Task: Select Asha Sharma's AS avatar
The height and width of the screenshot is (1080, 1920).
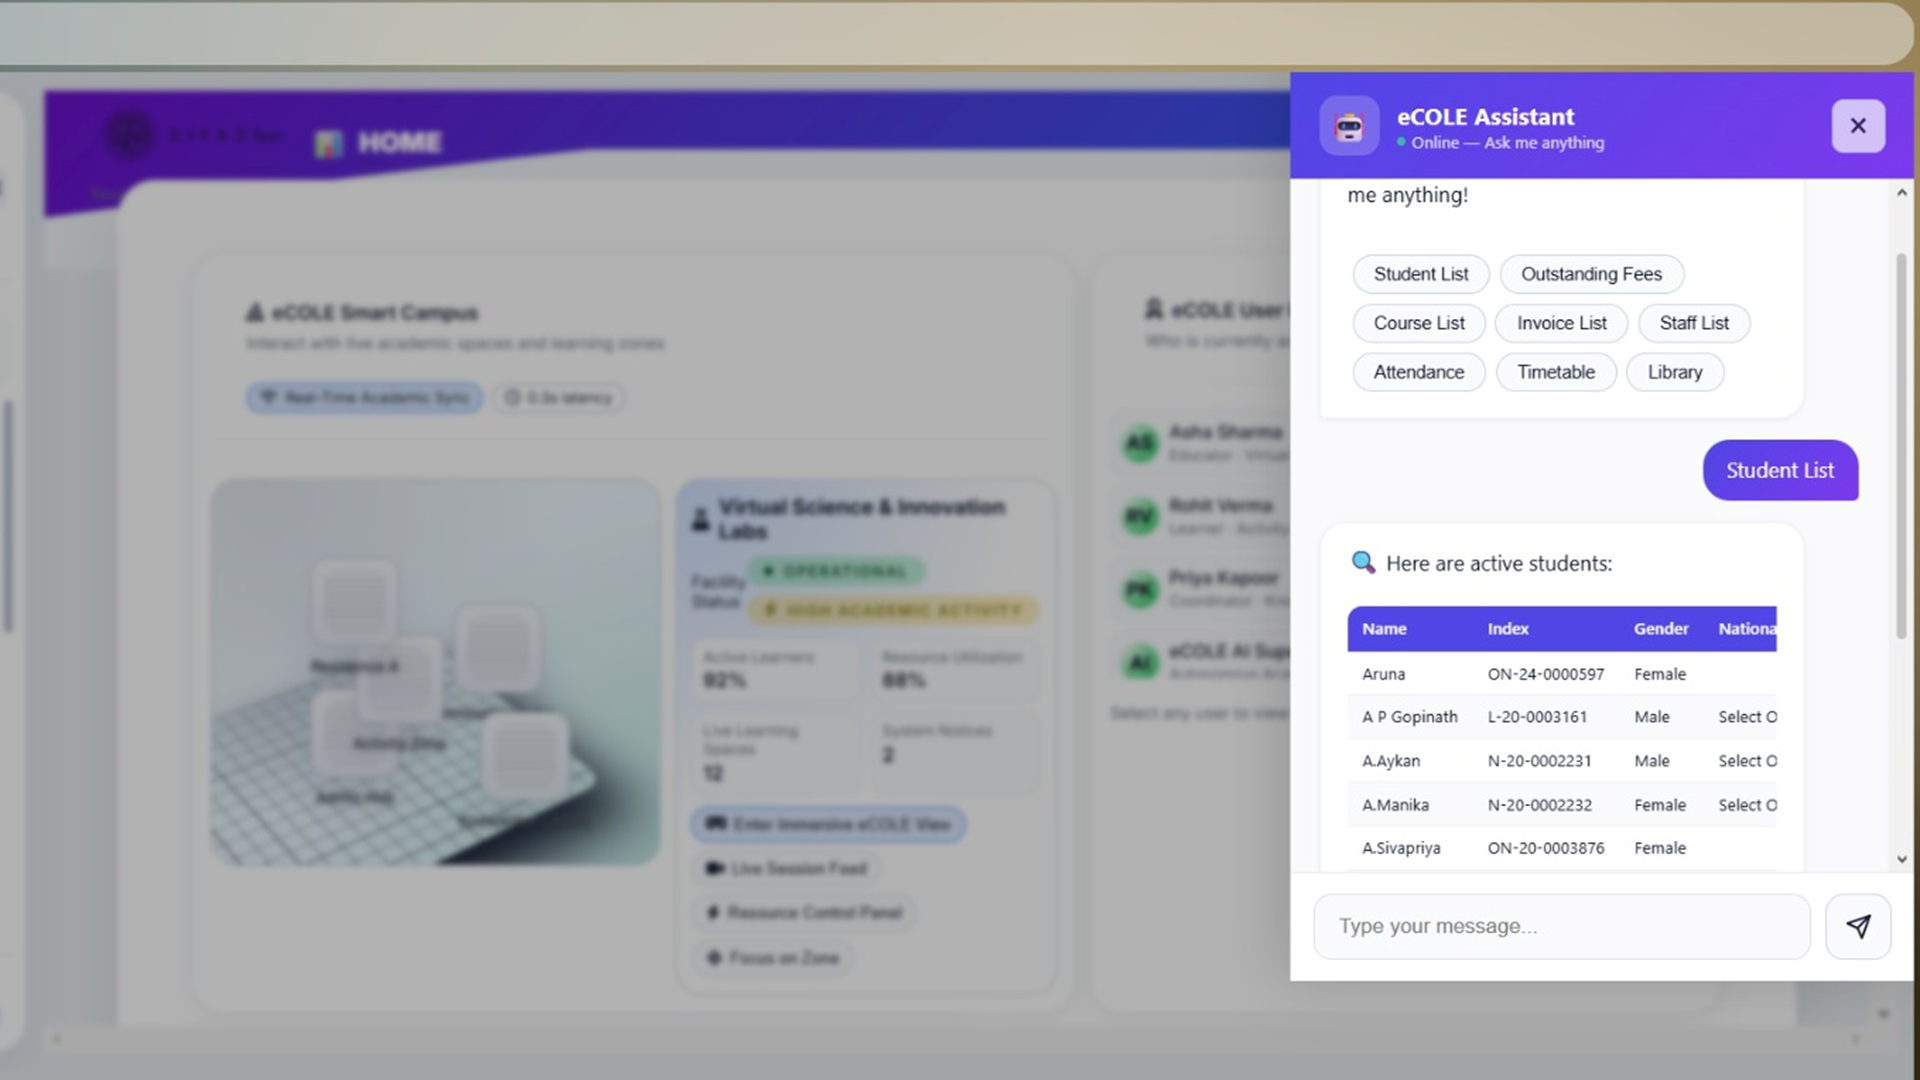Action: [x=1140, y=444]
